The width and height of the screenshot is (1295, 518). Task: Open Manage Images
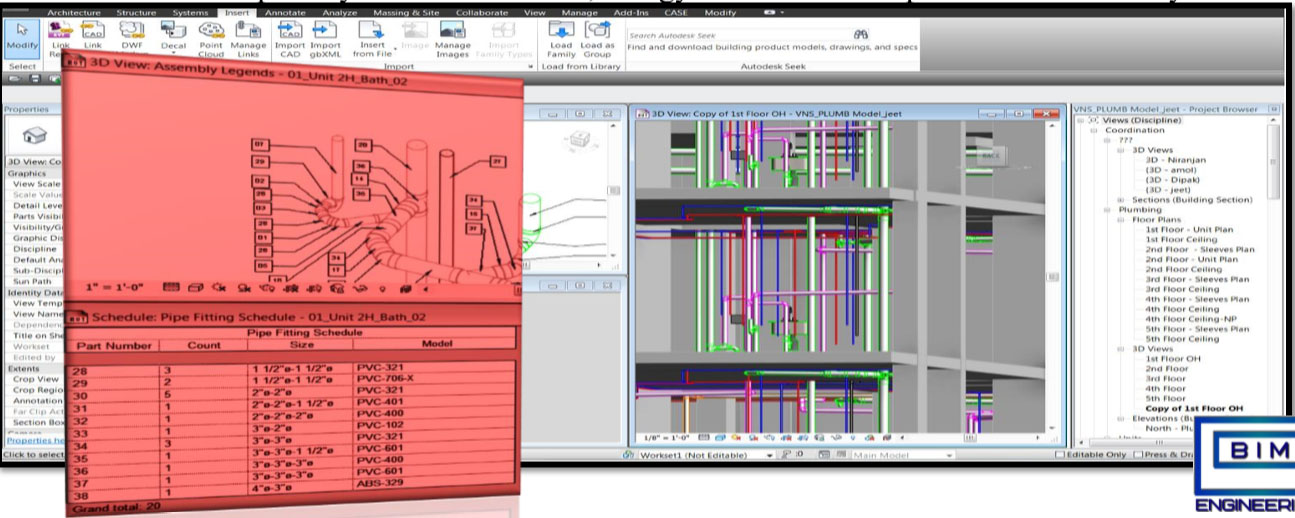click(452, 37)
